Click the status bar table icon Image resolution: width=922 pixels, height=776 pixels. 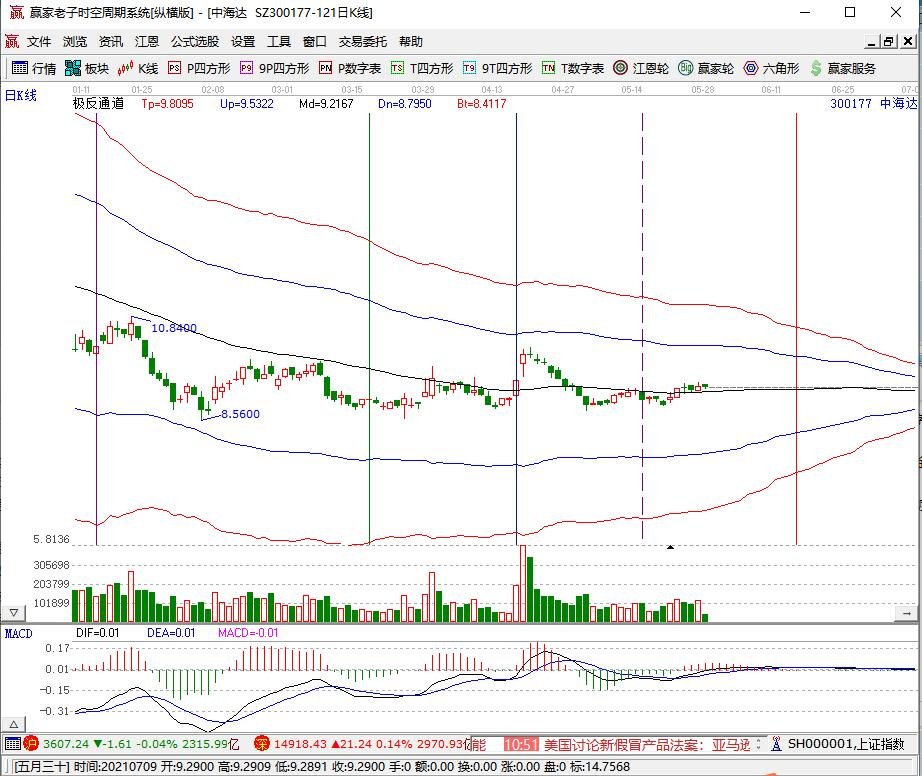click(13, 744)
